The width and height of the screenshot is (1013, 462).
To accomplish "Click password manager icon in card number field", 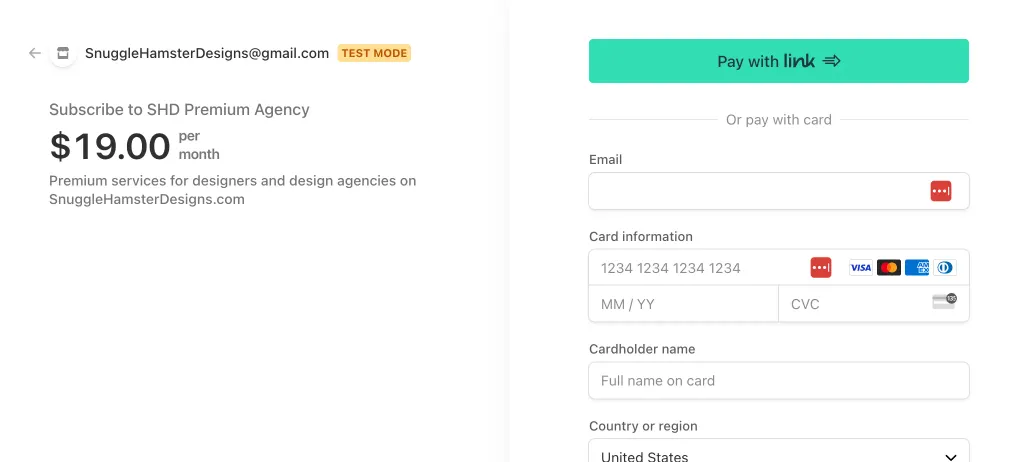I will click(x=821, y=268).
